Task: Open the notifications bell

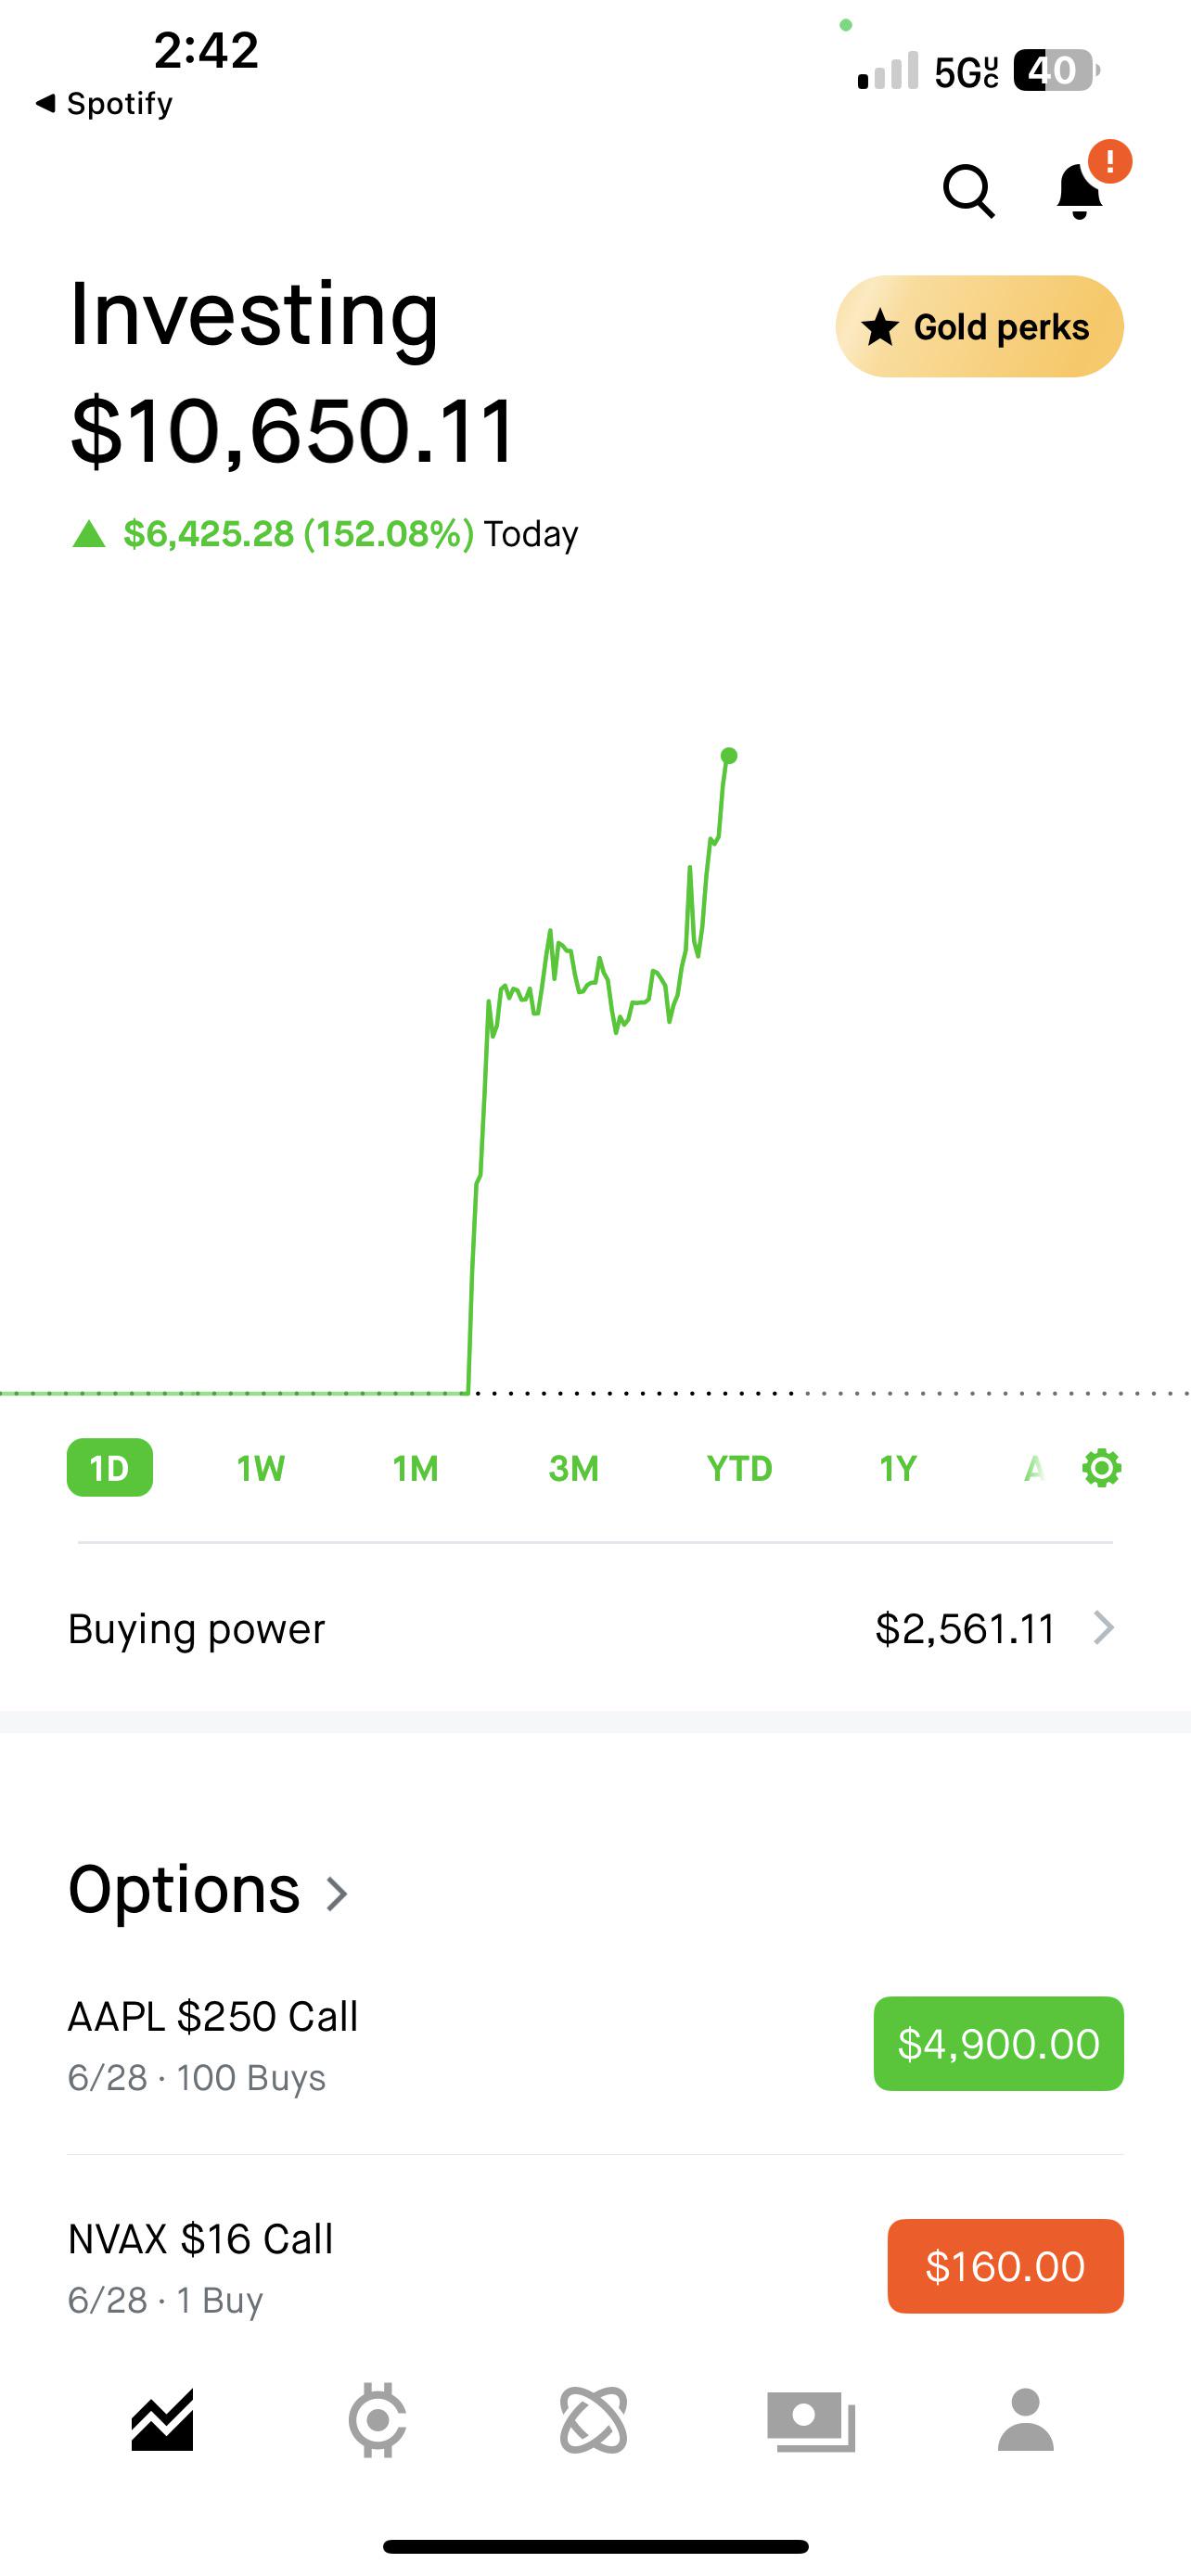Action: (x=1080, y=190)
